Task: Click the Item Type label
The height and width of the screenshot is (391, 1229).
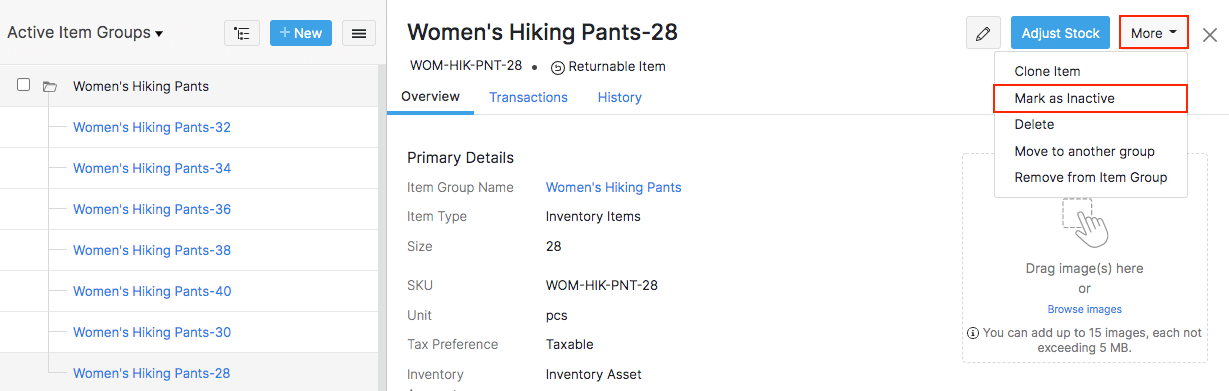Action: [x=437, y=216]
